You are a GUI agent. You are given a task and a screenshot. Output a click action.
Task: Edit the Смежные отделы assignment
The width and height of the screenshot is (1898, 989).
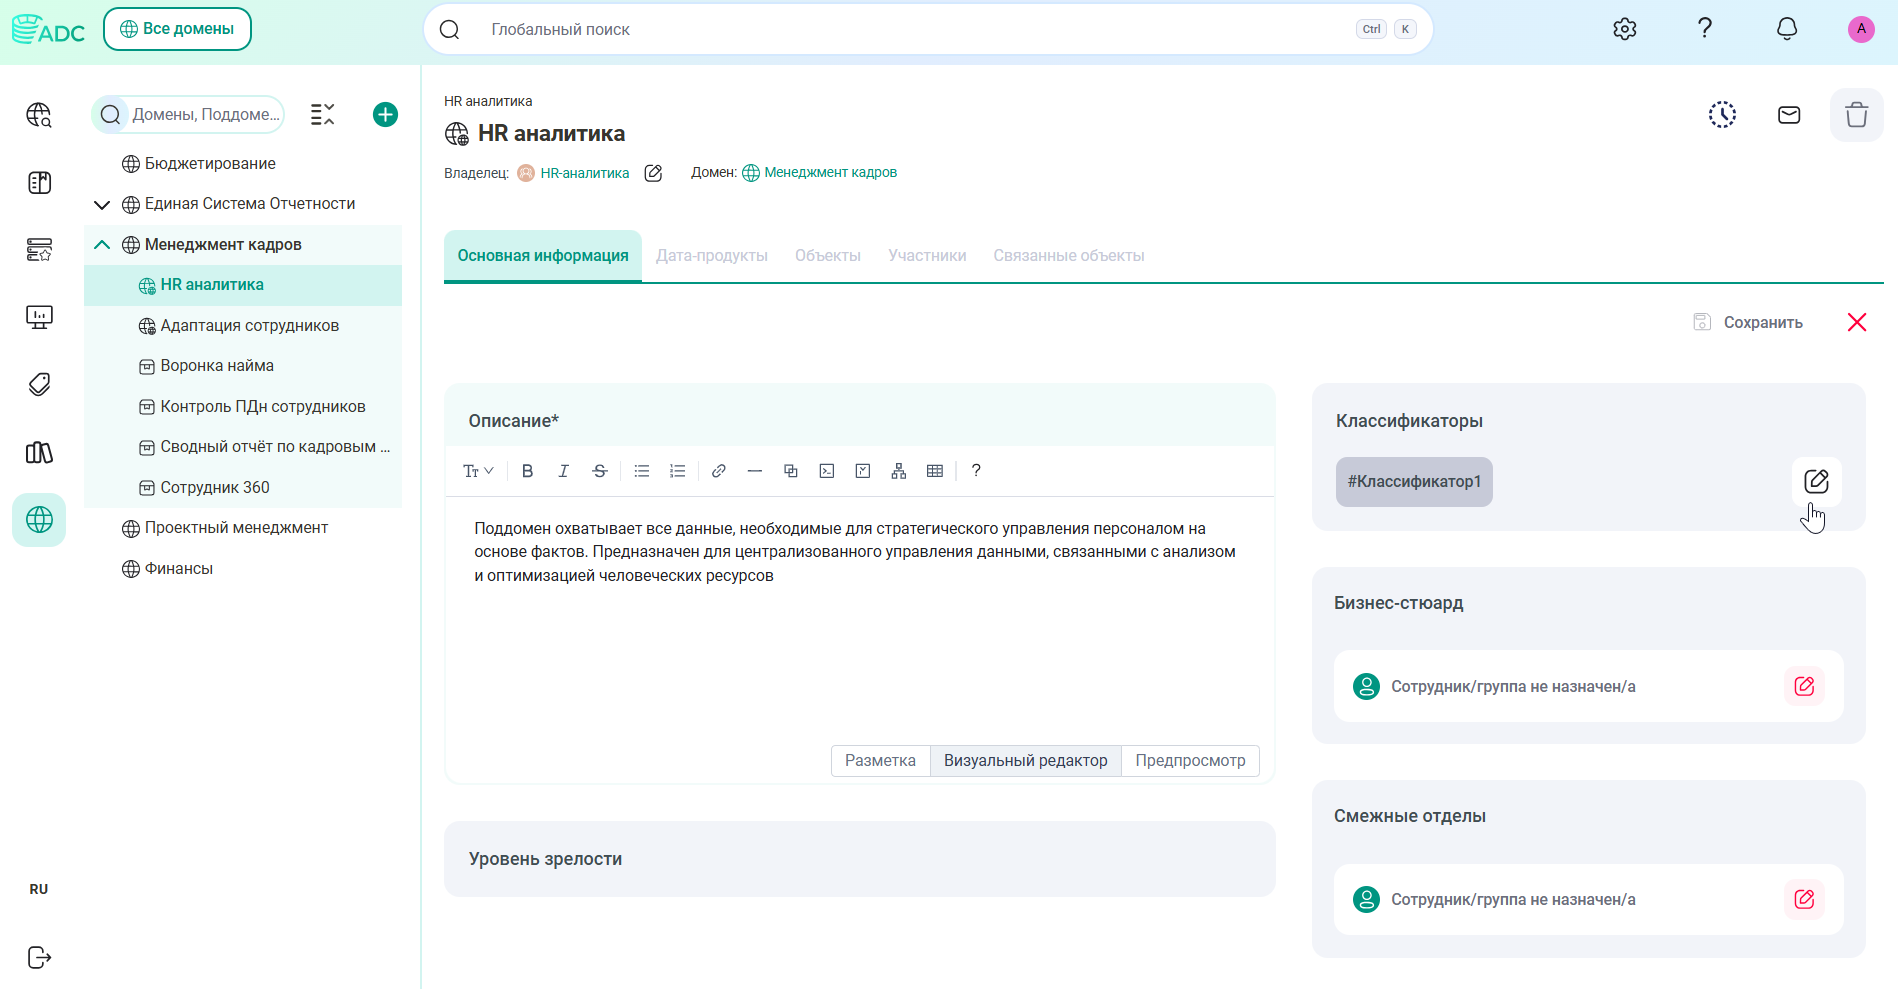(1804, 899)
